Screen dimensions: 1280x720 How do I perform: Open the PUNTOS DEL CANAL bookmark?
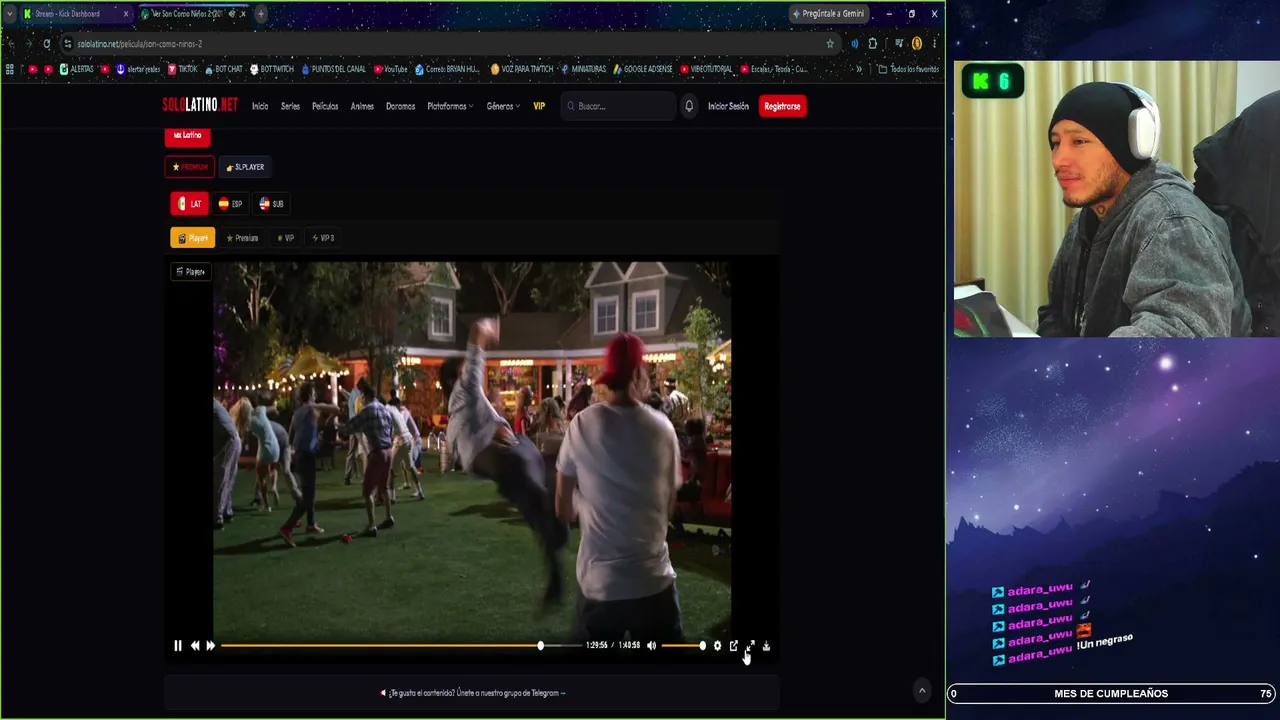coord(333,69)
